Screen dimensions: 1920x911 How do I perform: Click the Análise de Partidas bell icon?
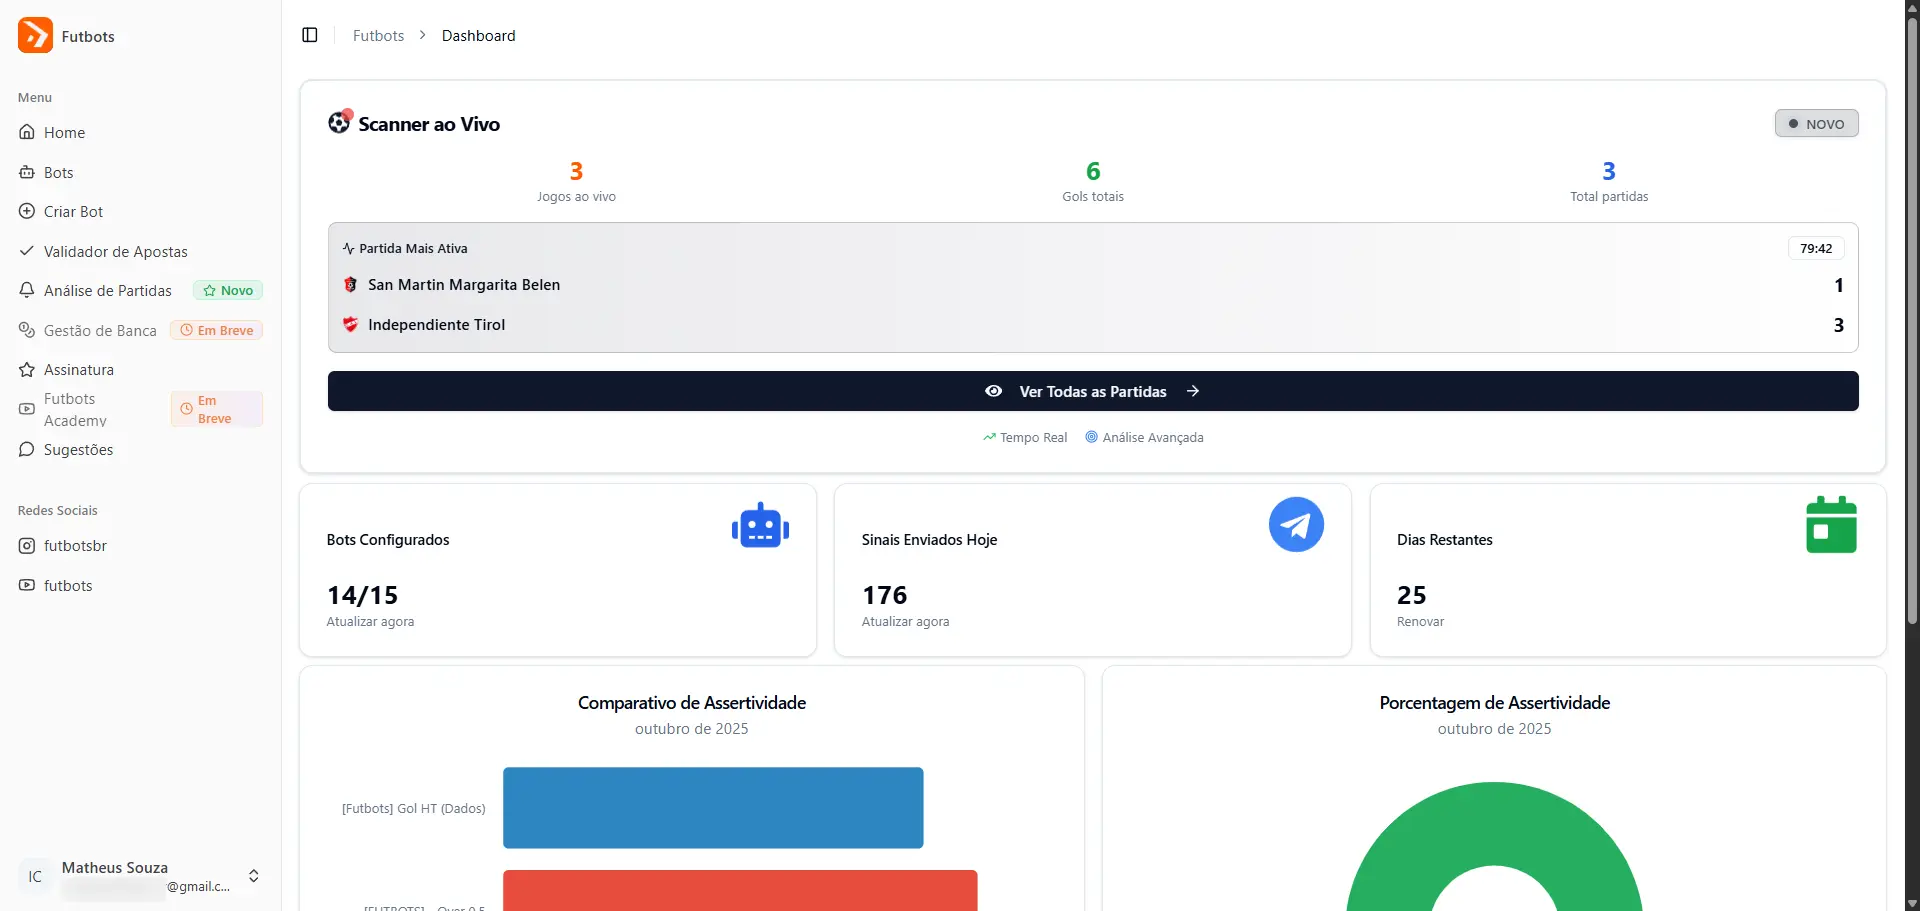click(27, 290)
